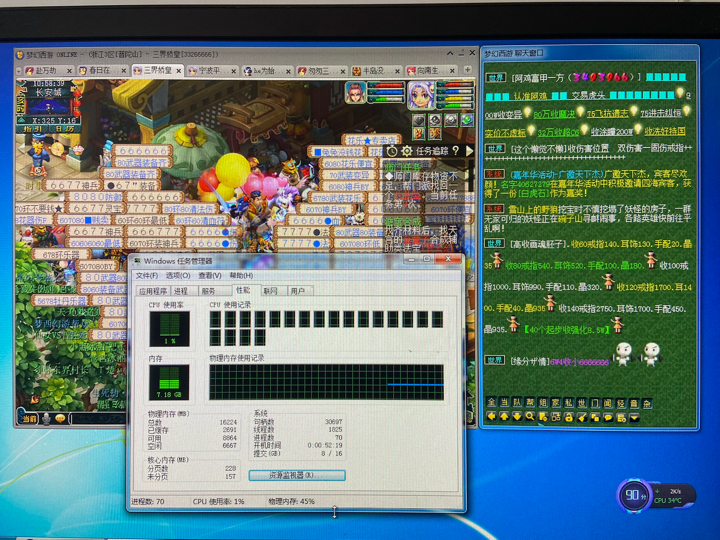Viewport: 720px width, 540px height.
Task: Click the pink-haired character portrait
Action: coord(355,92)
